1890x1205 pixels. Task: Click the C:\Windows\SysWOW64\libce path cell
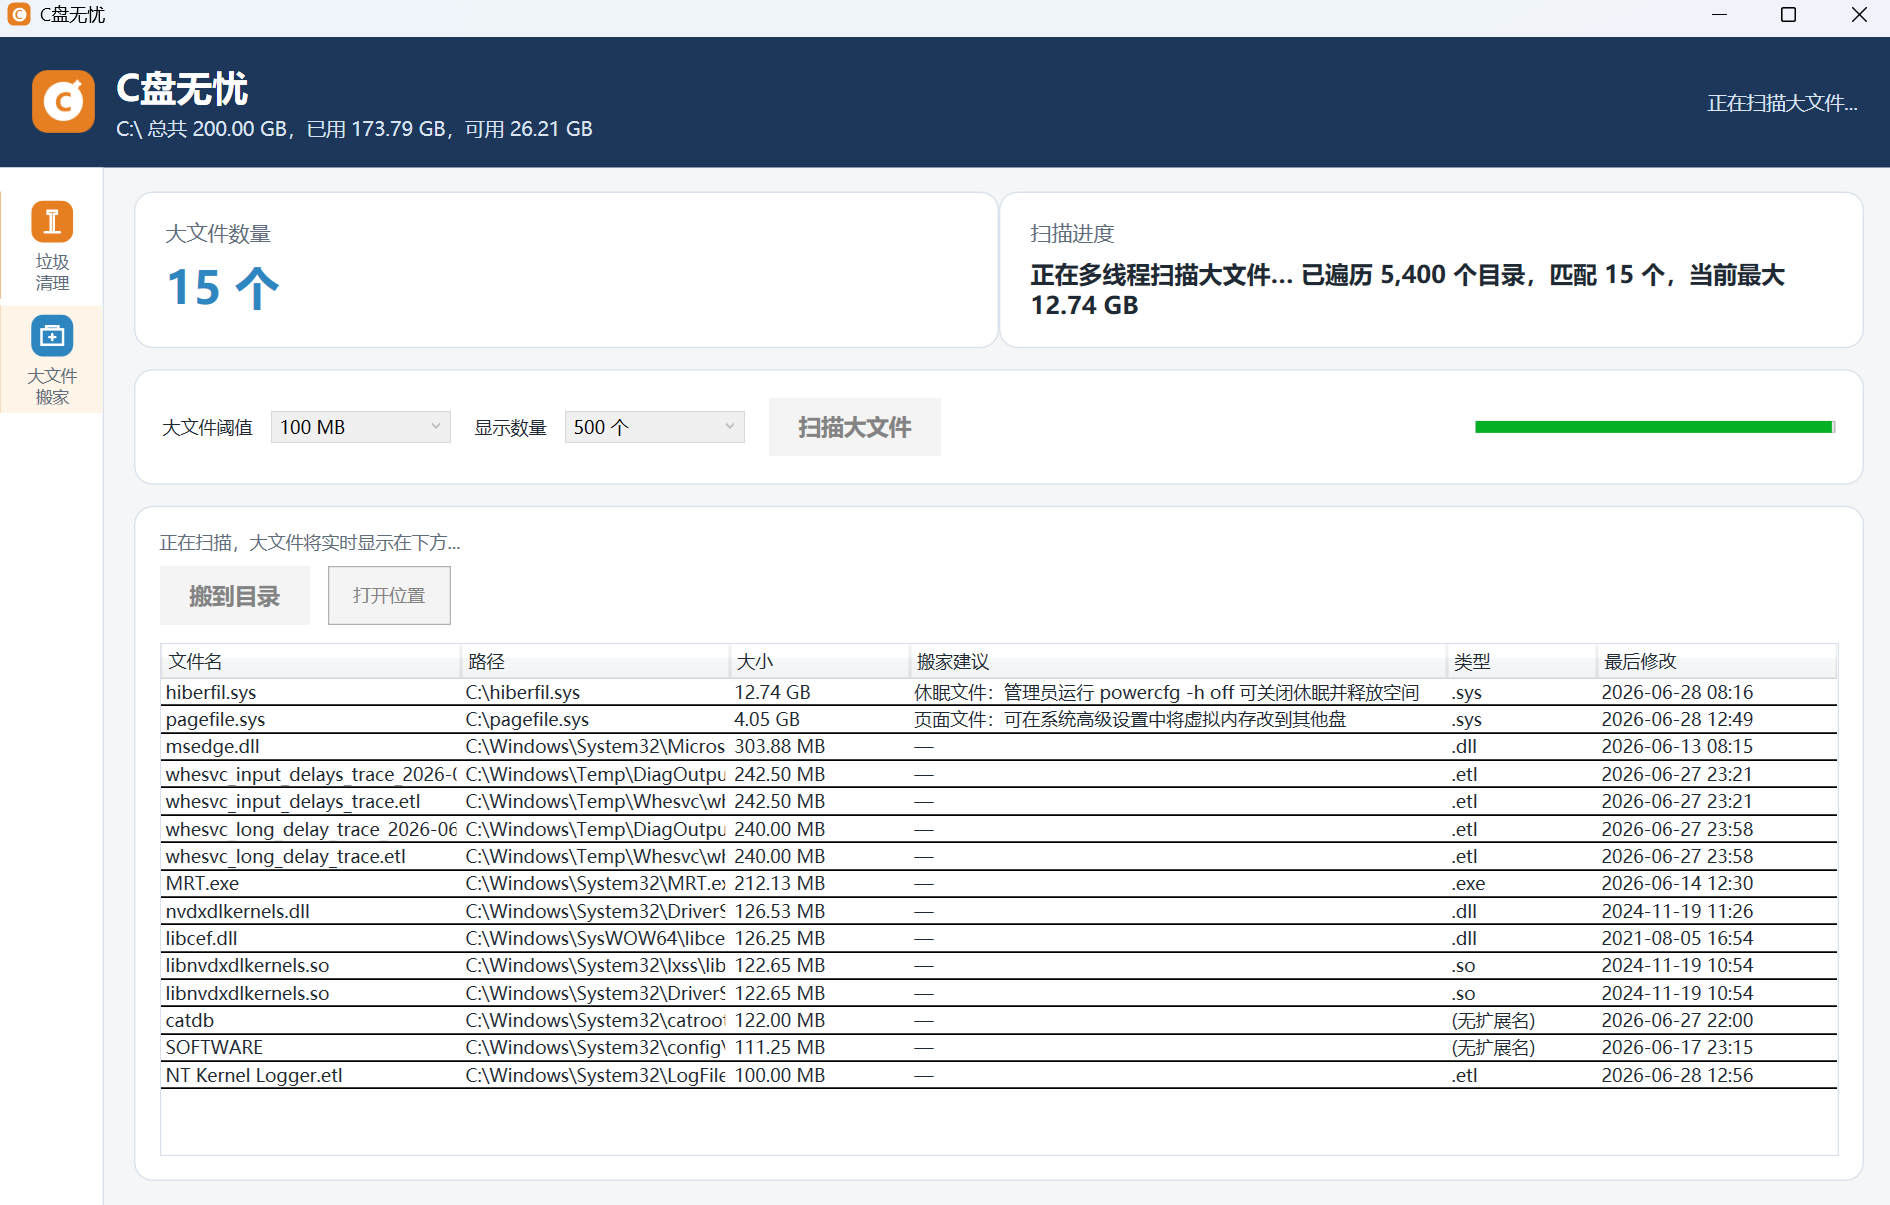tap(595, 938)
